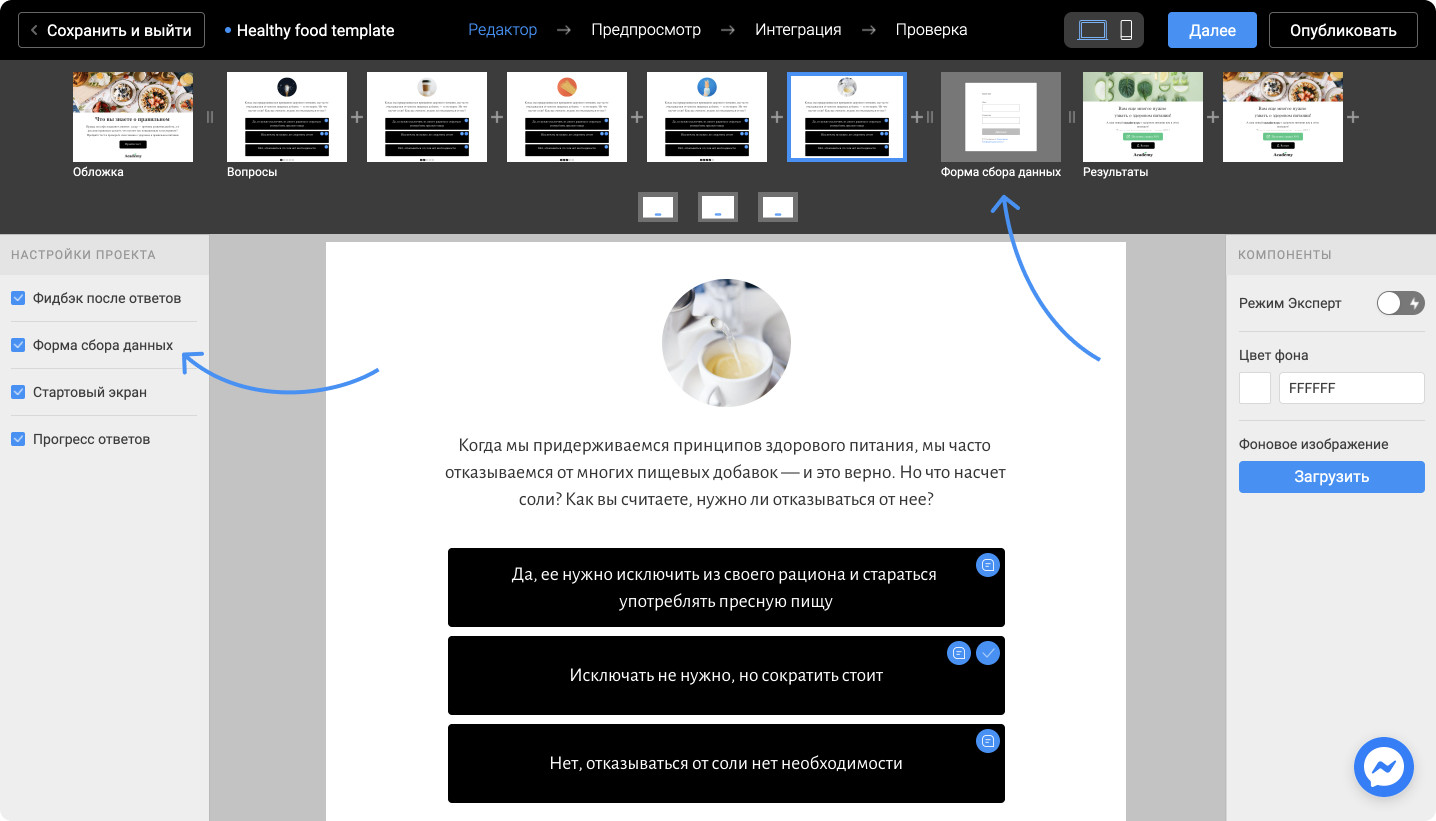The image size is (1436, 821).
Task: Select the third question slide thumbnail
Action: tap(567, 117)
